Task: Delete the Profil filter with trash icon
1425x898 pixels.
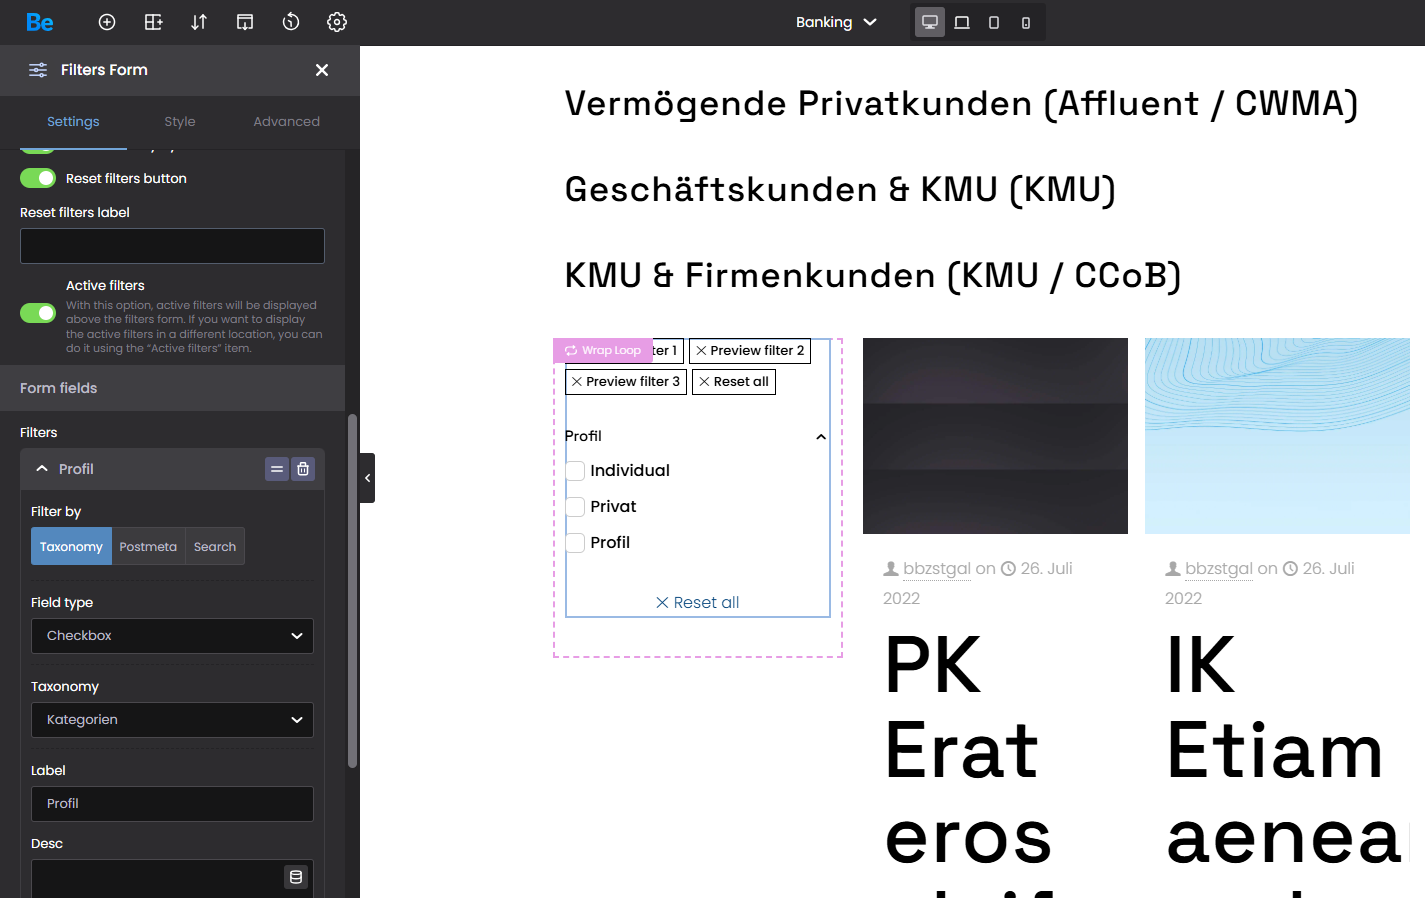Action: point(303,469)
